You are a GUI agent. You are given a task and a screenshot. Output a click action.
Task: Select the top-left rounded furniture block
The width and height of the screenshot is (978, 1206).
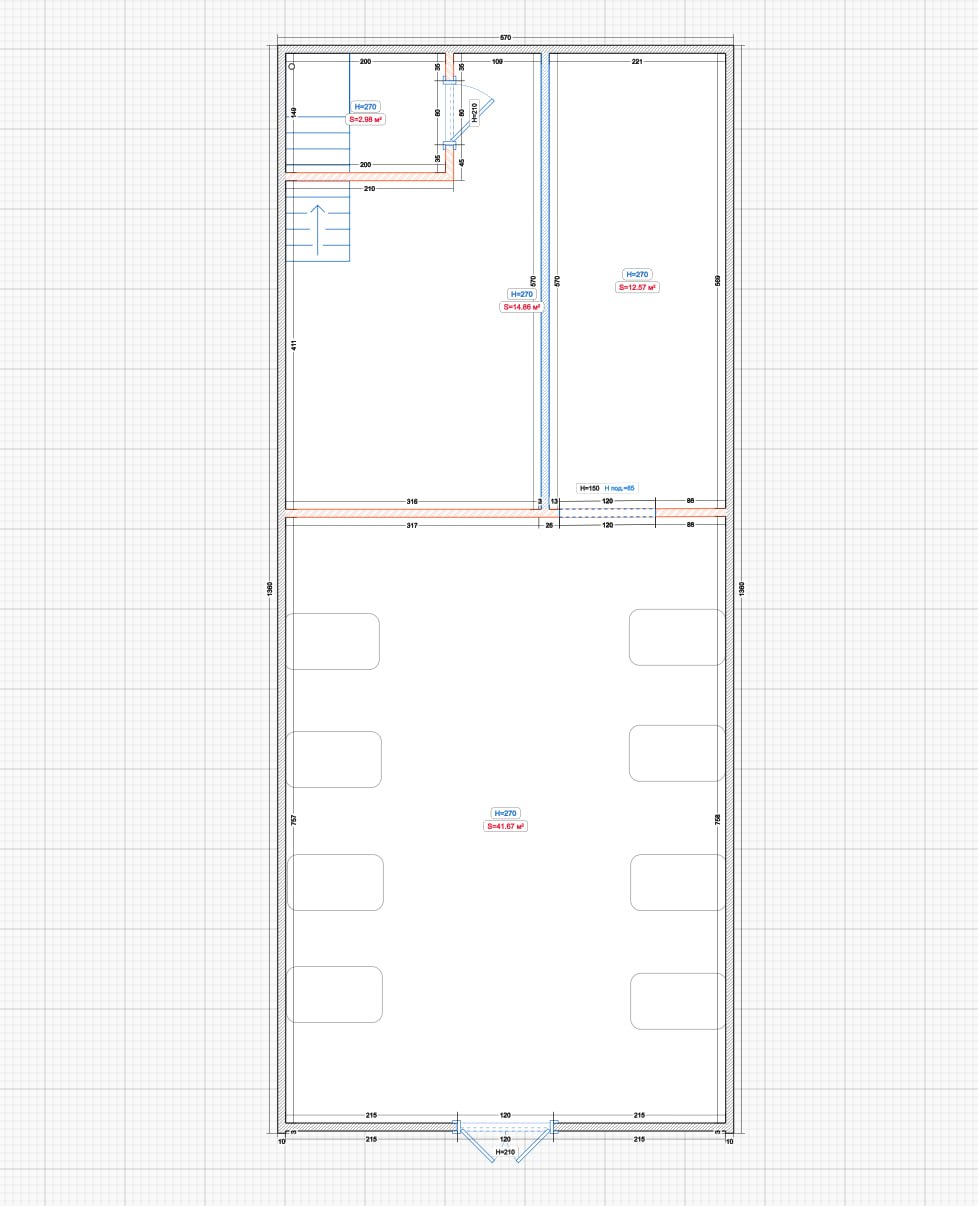point(333,641)
